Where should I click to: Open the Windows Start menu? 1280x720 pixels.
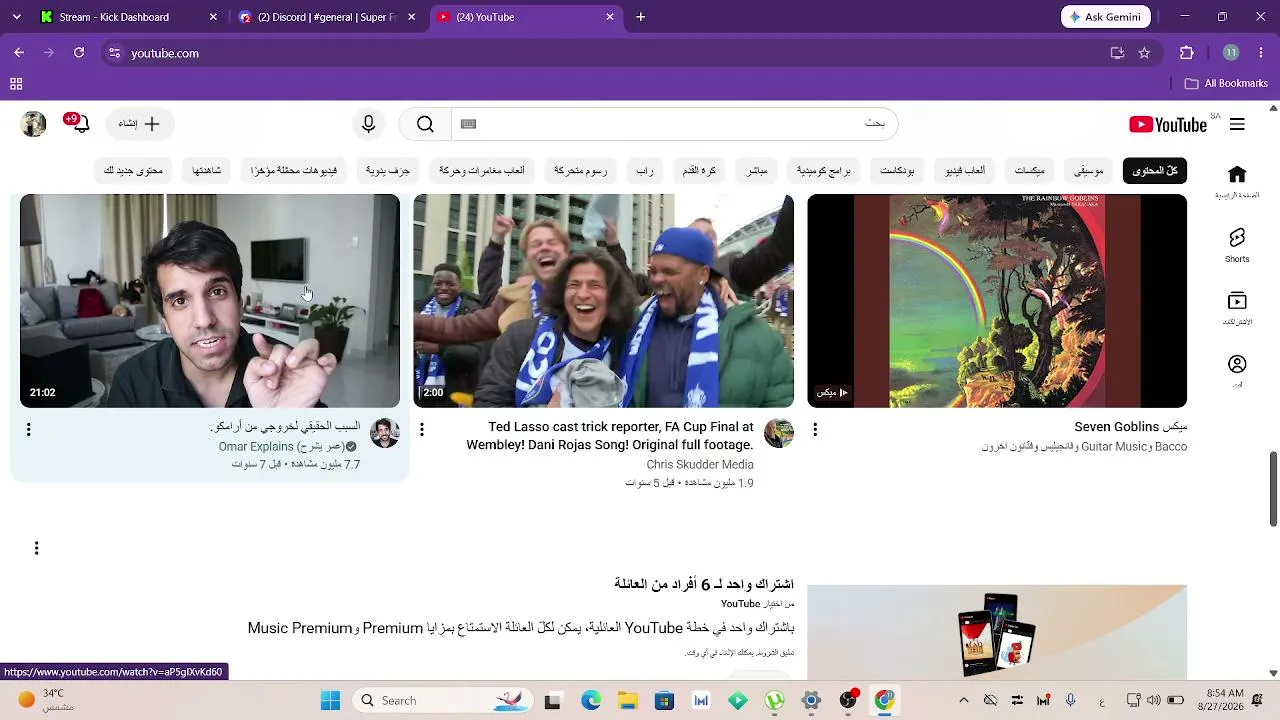click(x=330, y=700)
